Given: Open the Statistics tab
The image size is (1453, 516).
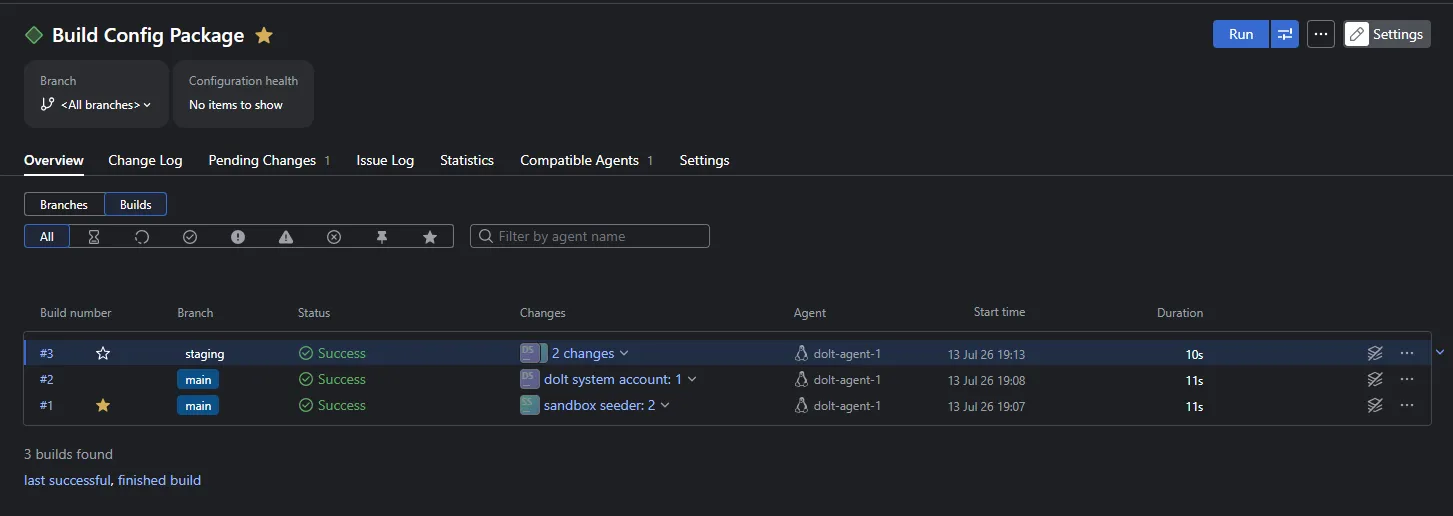Looking at the screenshot, I should tap(467, 160).
